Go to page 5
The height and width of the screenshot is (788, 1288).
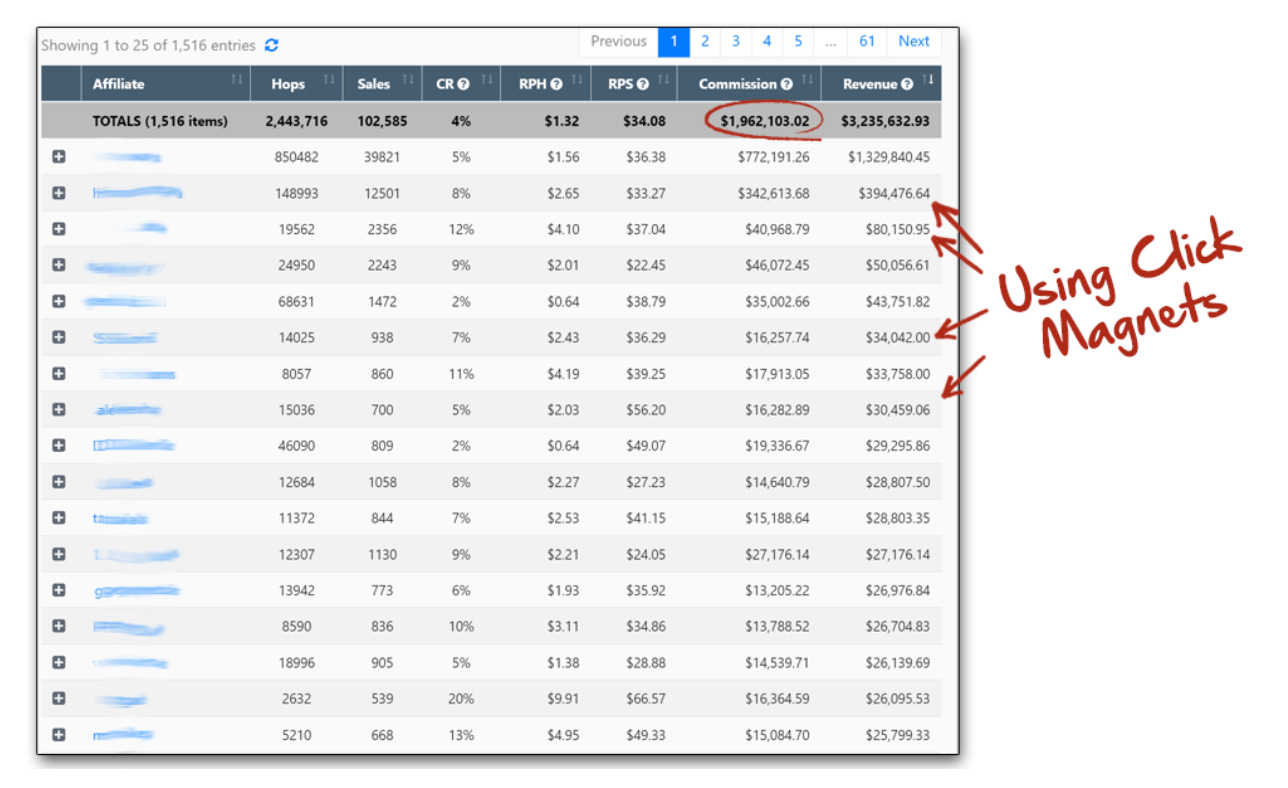point(798,41)
